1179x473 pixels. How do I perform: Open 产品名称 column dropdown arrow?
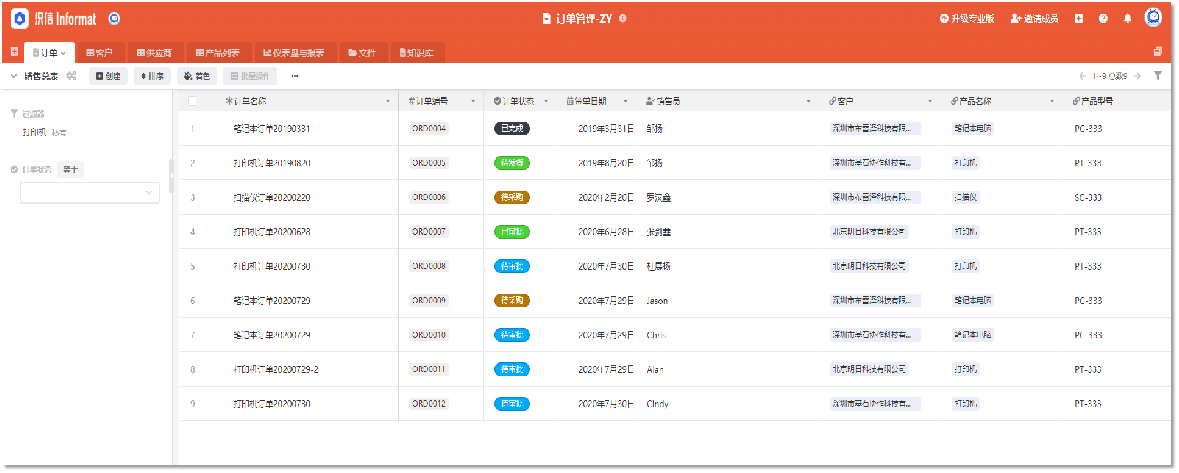click(1053, 102)
